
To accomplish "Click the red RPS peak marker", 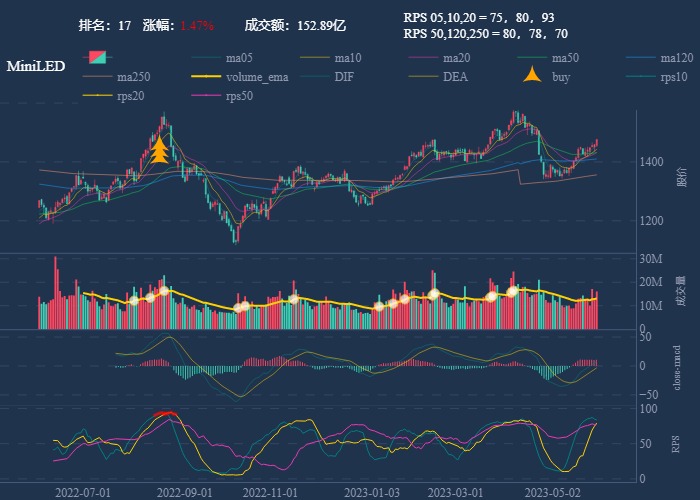I will [x=166, y=414].
